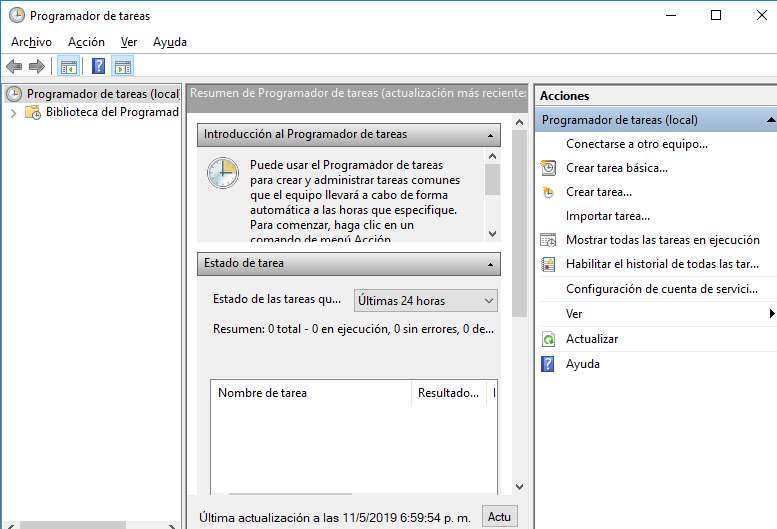Click the Ayuda icon in Acciones pane
The height and width of the screenshot is (529, 777).
(x=548, y=364)
